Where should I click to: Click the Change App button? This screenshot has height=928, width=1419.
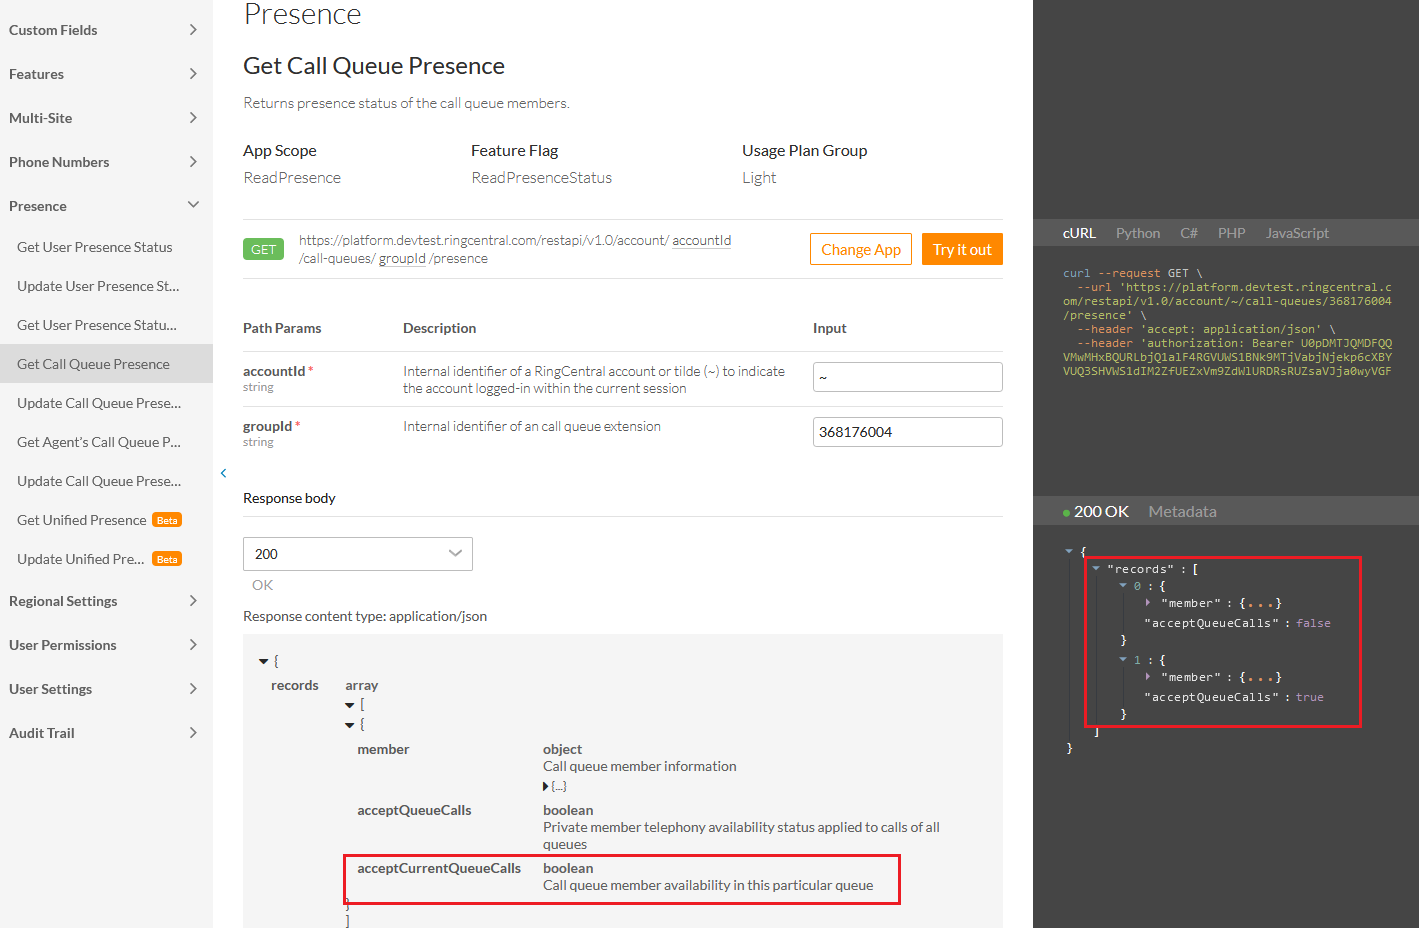(861, 249)
